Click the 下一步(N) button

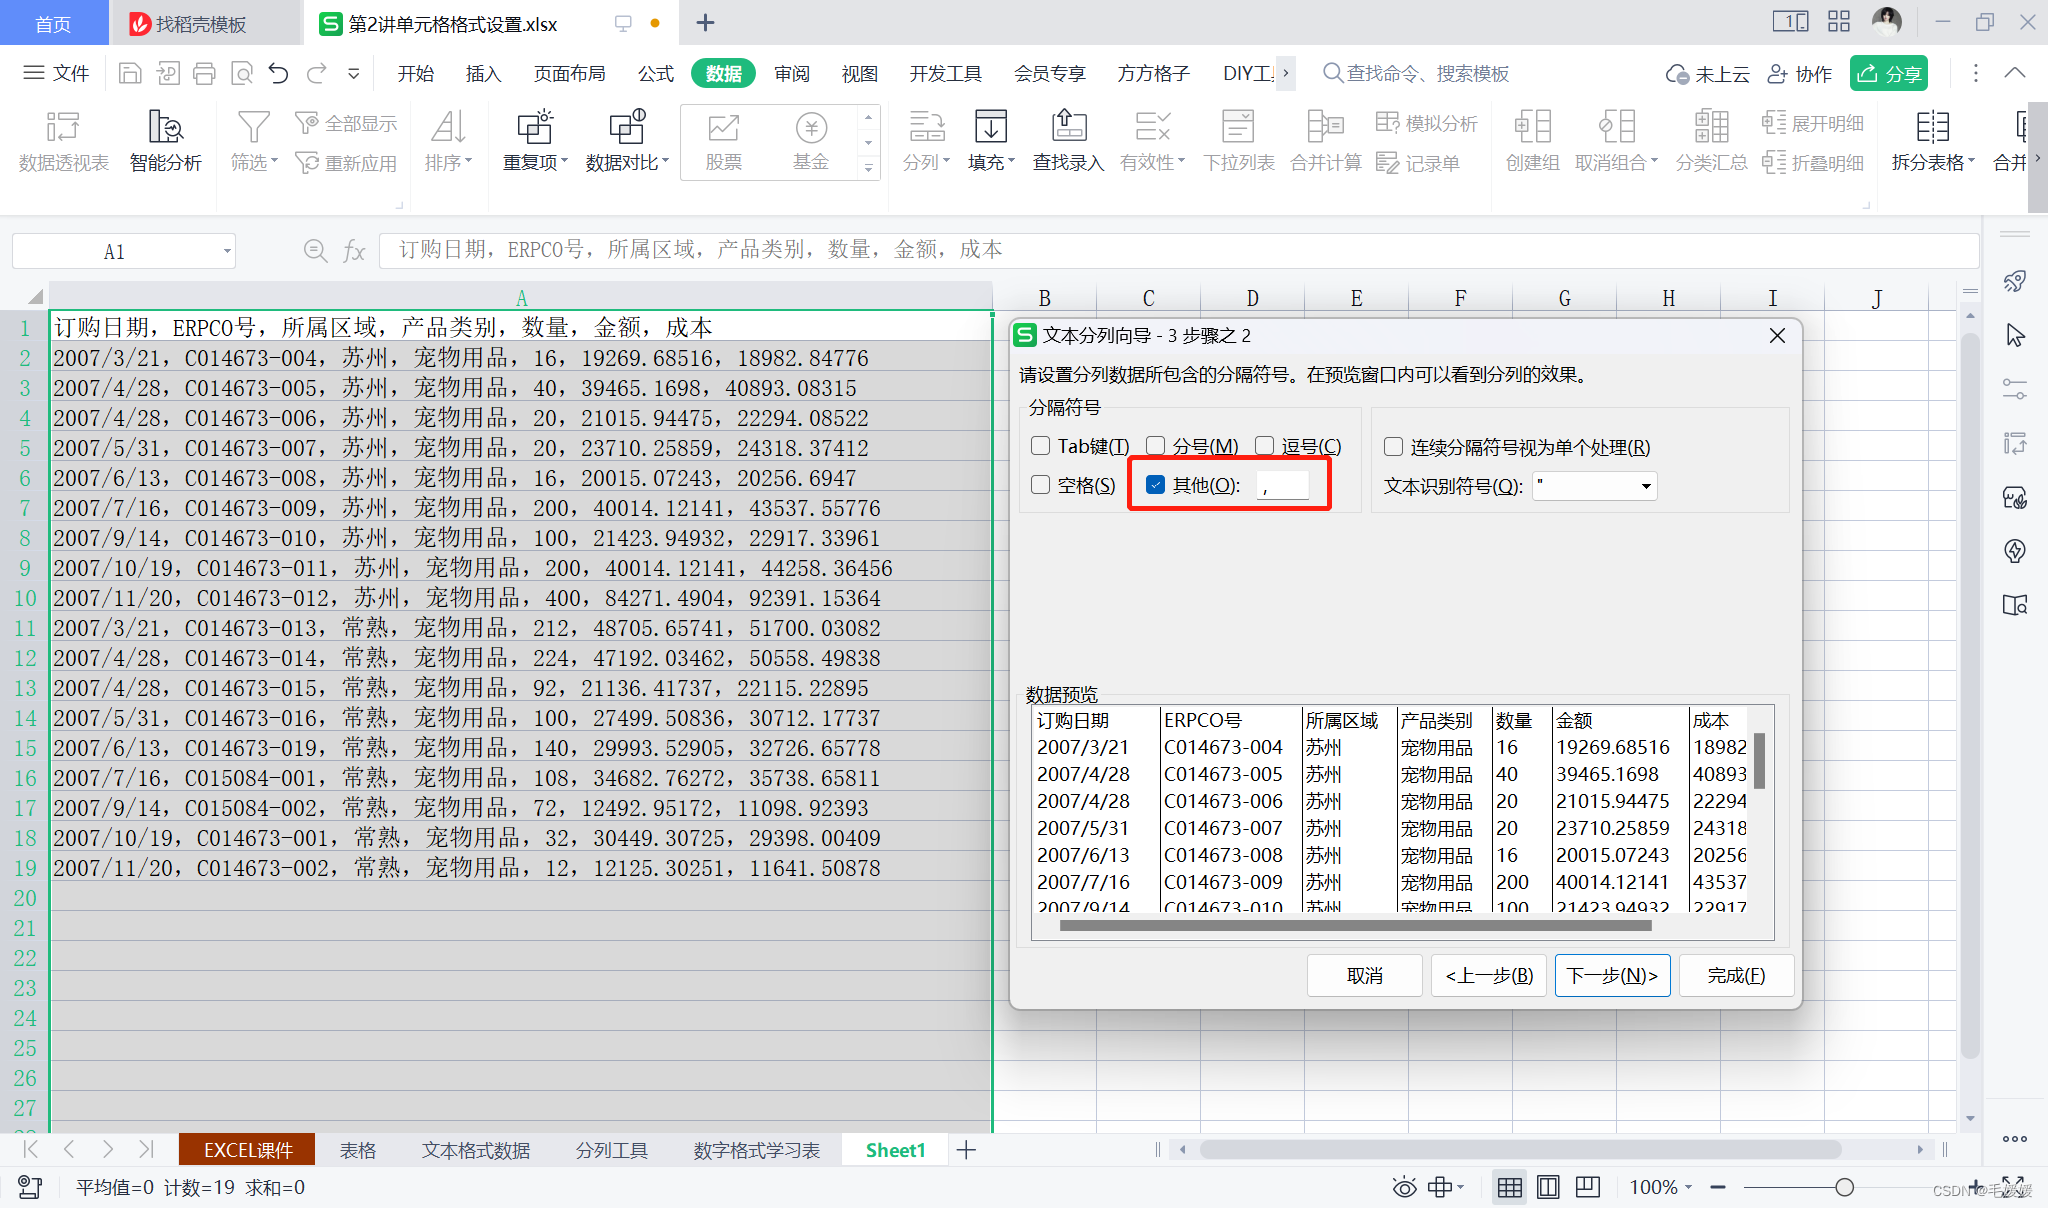point(1612,975)
